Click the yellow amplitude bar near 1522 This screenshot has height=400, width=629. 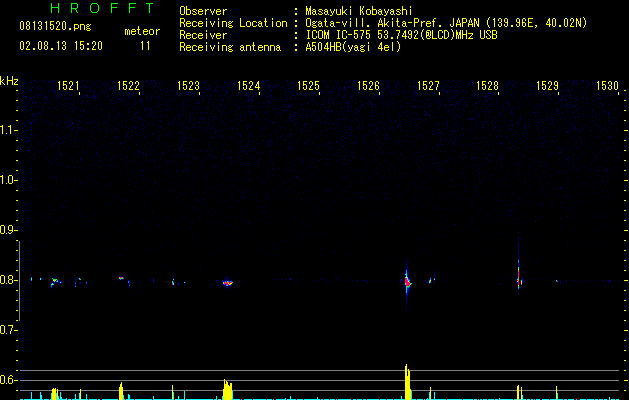tap(121, 391)
